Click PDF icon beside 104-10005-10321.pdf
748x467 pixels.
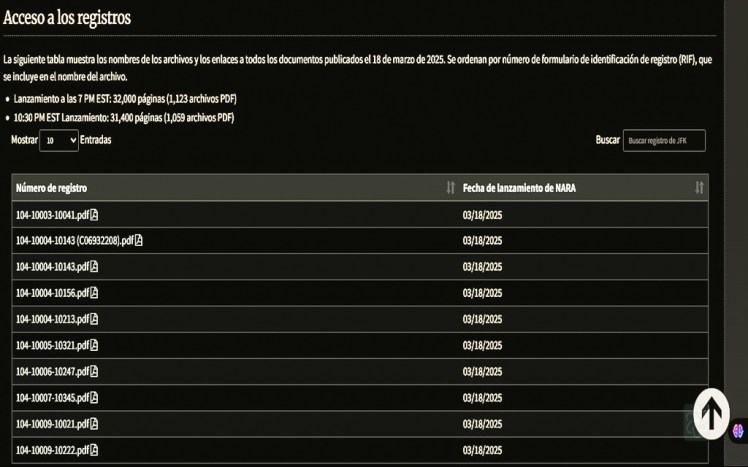tap(94, 345)
